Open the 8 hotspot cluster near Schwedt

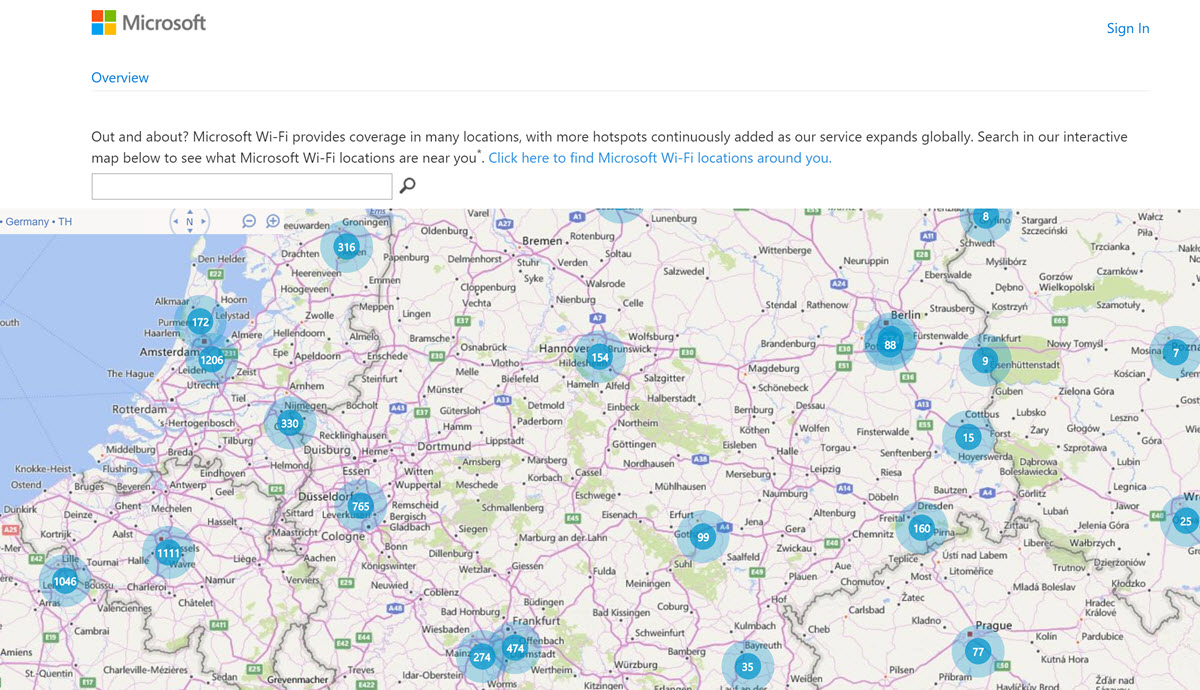coord(986,216)
